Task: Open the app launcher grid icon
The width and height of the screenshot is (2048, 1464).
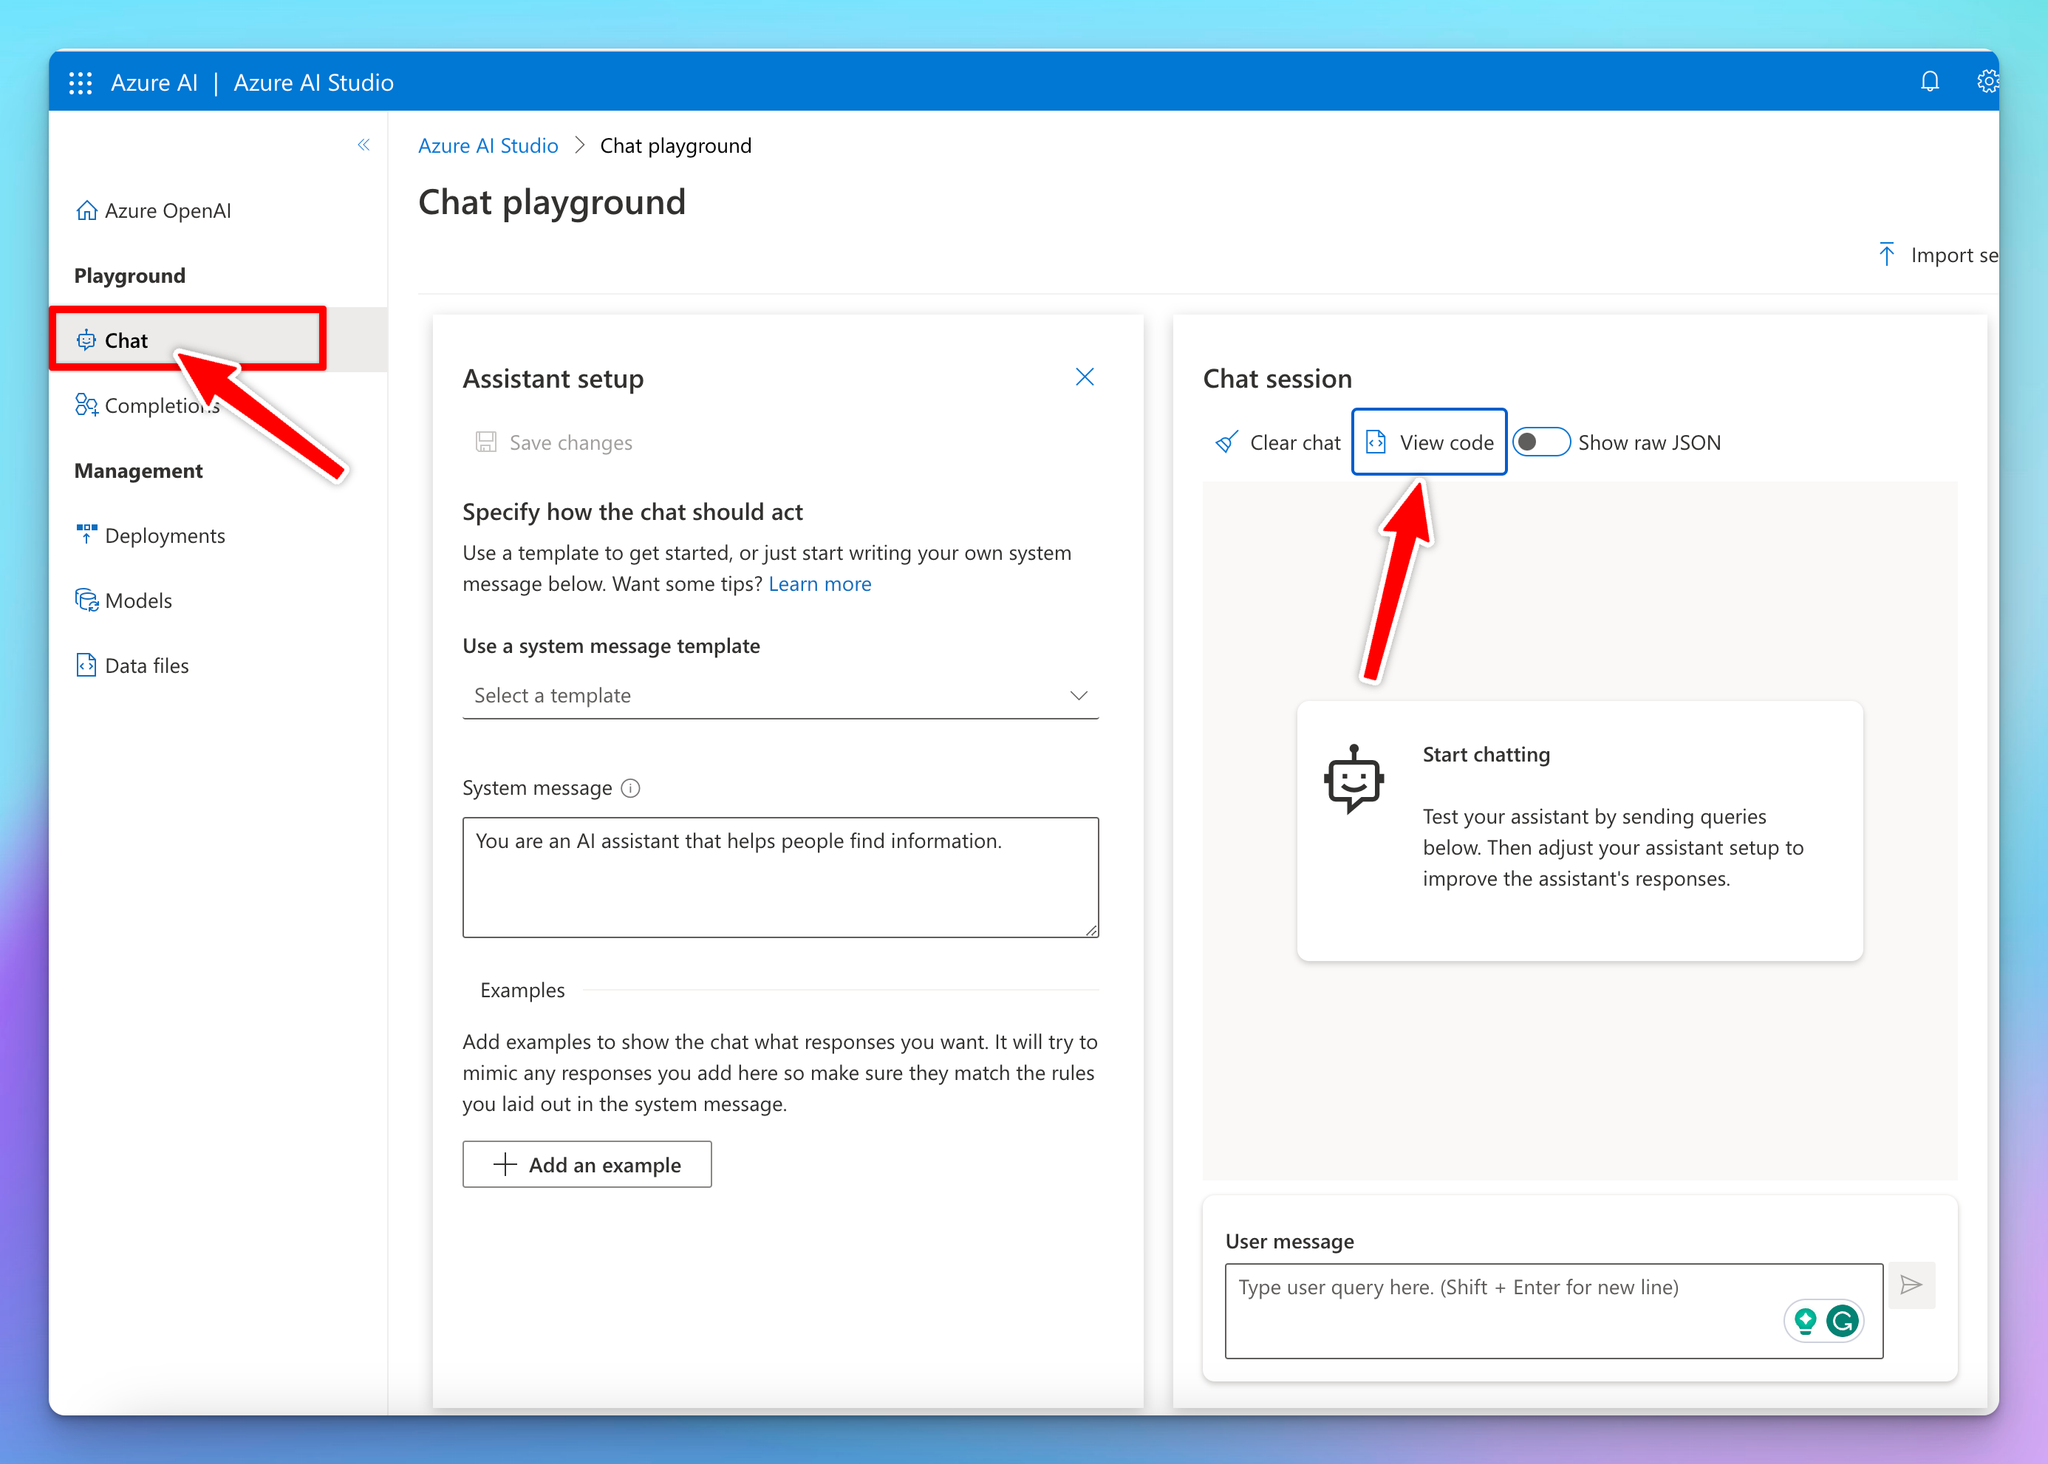Action: click(x=80, y=82)
